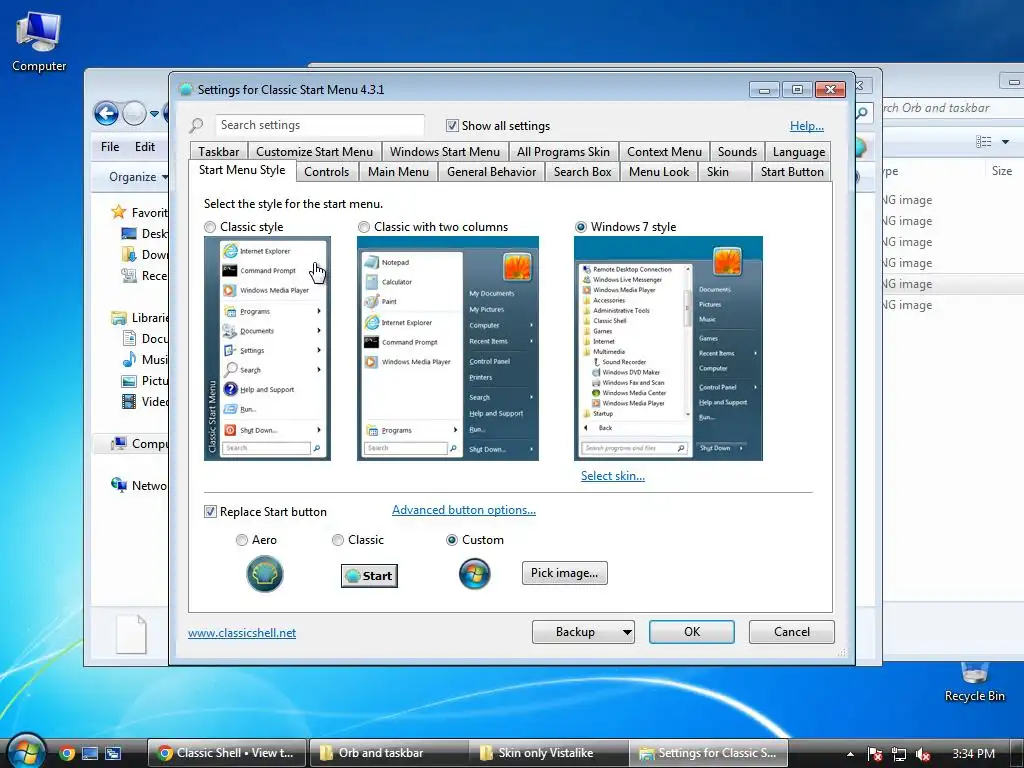Viewport: 1024px width, 768px height.
Task: Select the Classic style radio button
Action: click(210, 227)
